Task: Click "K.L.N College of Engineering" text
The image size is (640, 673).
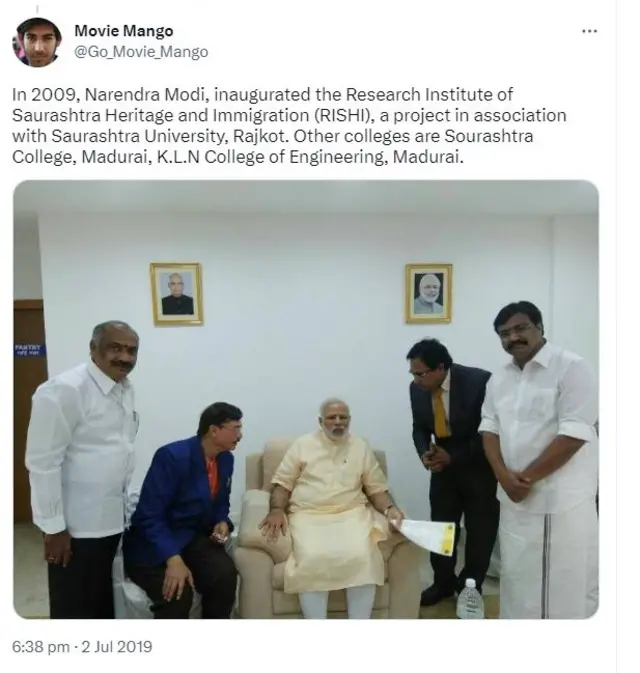Action: (268, 157)
